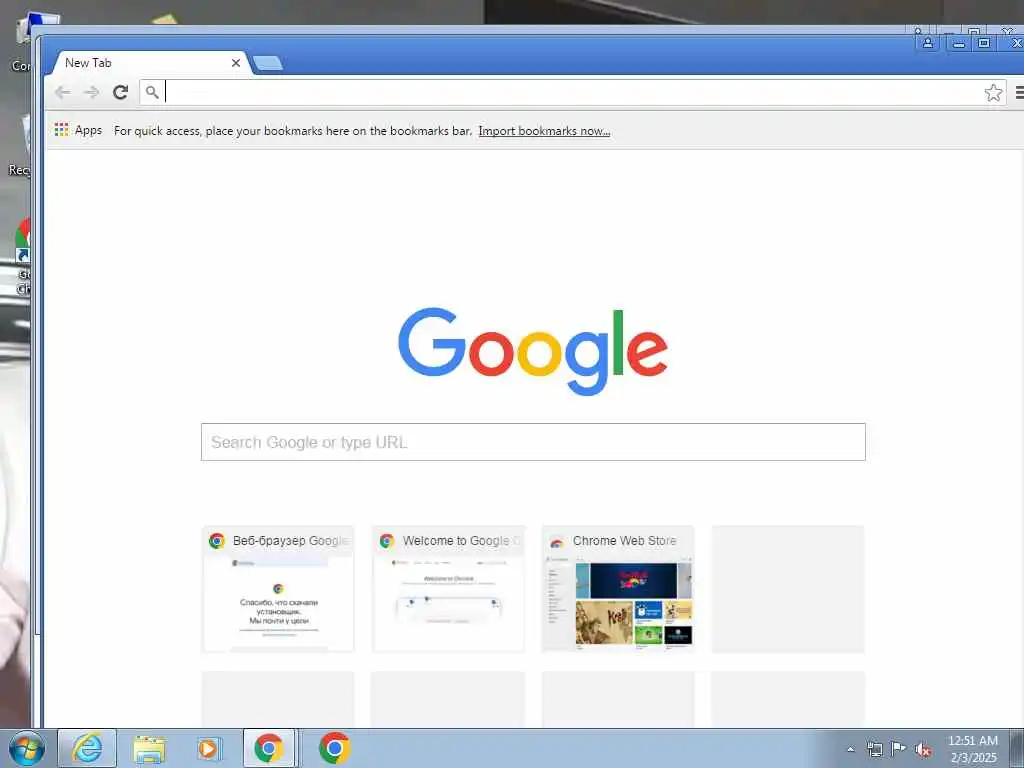Open the Welcome to Google Chrome thumbnail
The height and width of the screenshot is (768, 1024).
click(x=448, y=589)
